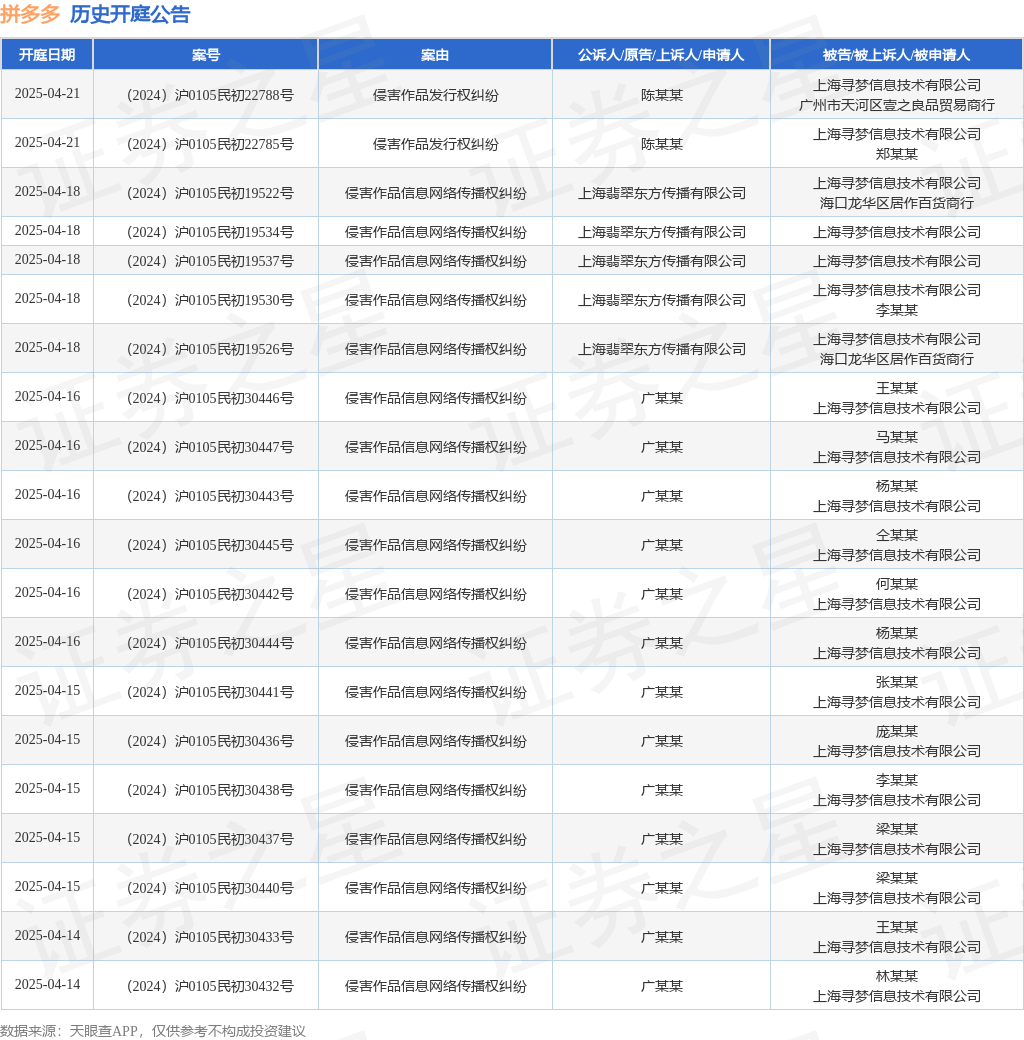Click date 2025-04-21 in the 22788号 row
This screenshot has width=1024, height=1040.
(47, 94)
